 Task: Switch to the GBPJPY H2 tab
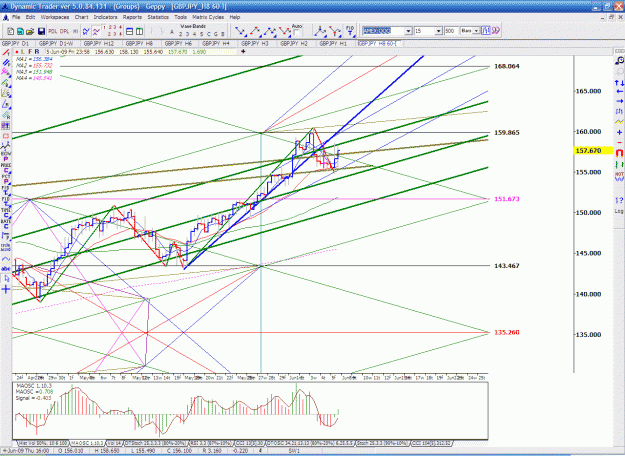pos(294,43)
